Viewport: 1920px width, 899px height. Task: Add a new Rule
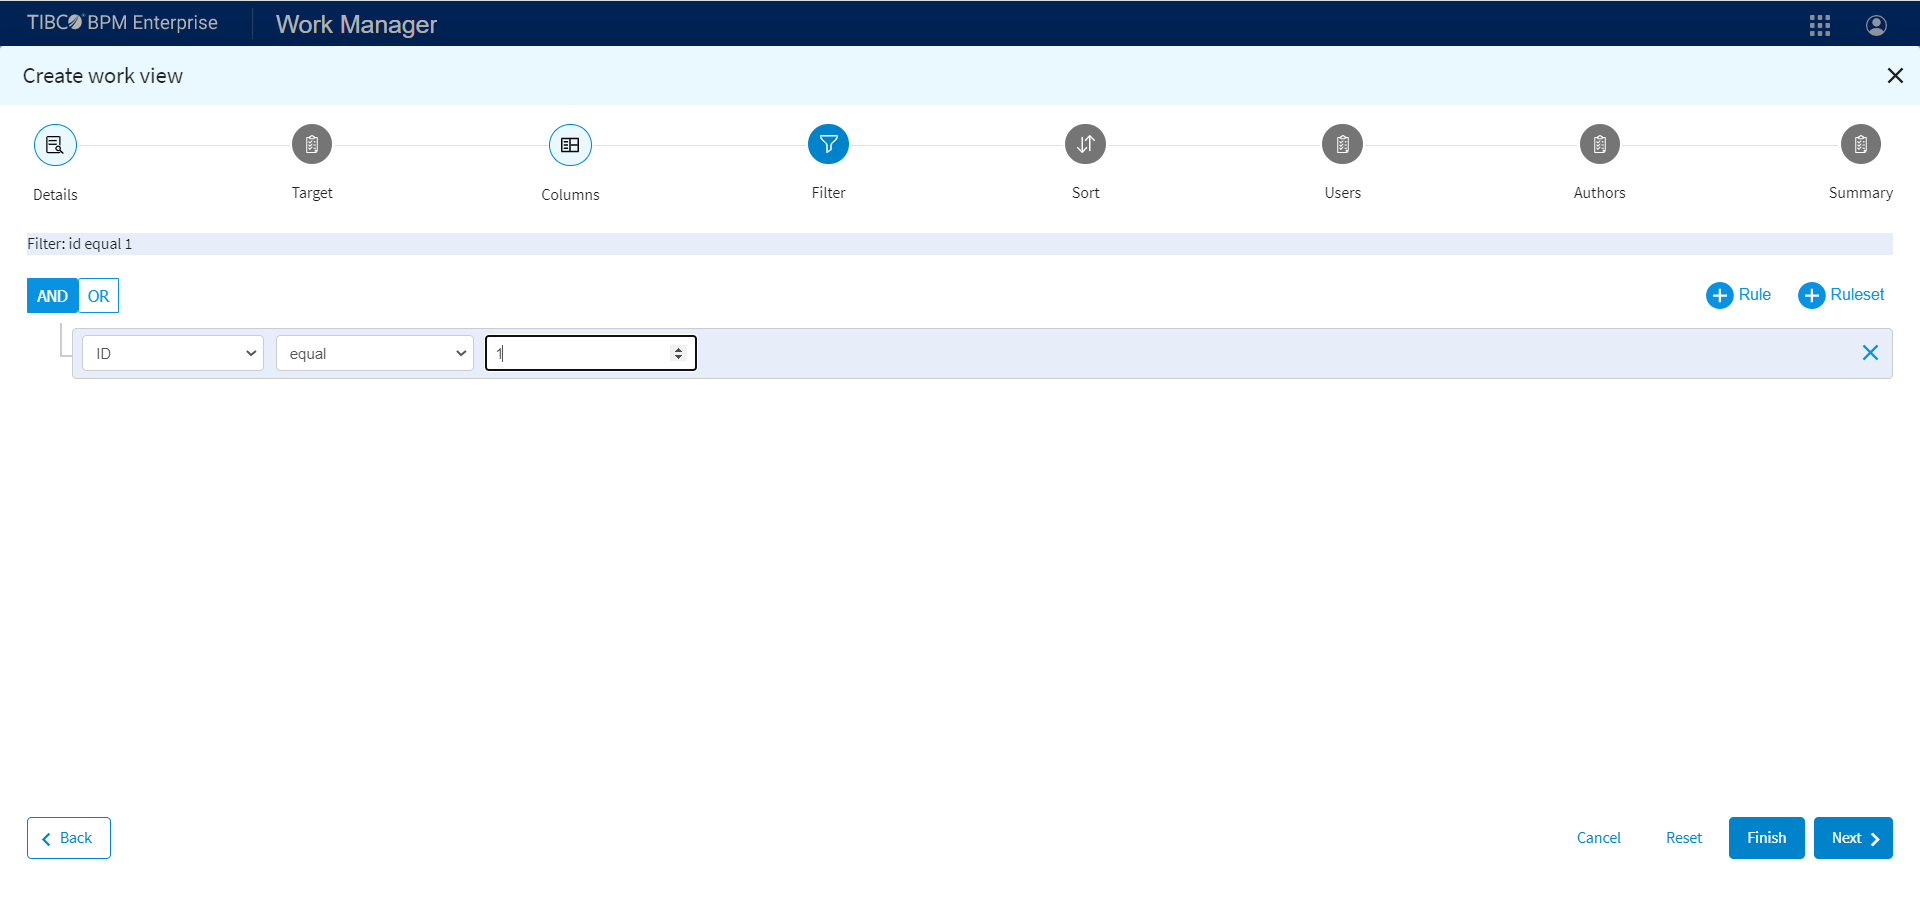click(1739, 295)
